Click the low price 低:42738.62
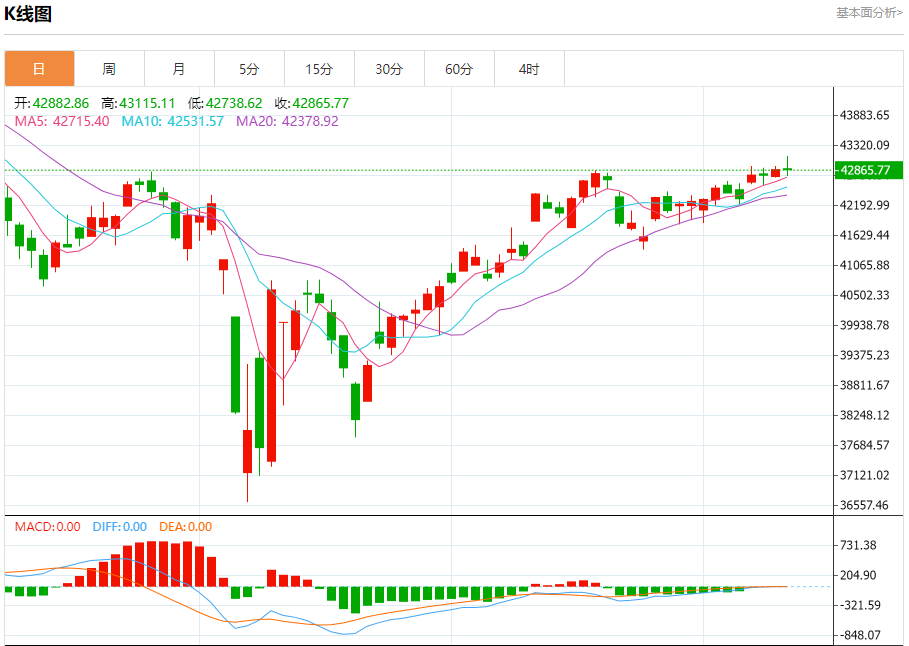909x646 pixels. (225, 103)
